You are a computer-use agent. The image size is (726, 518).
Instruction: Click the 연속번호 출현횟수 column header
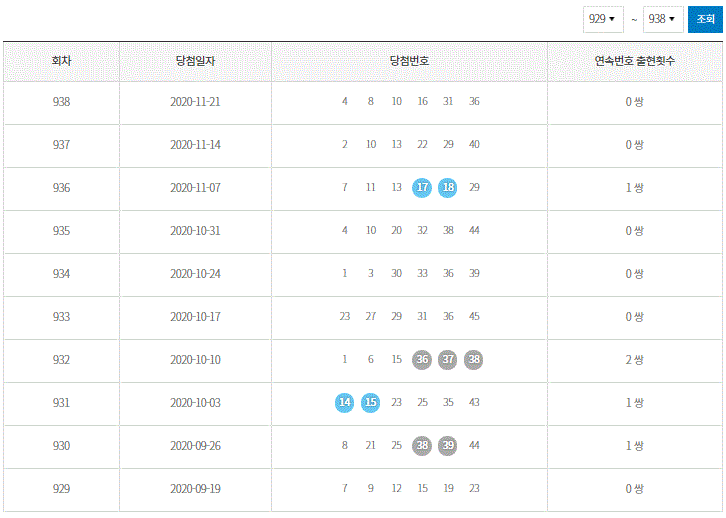635,61
